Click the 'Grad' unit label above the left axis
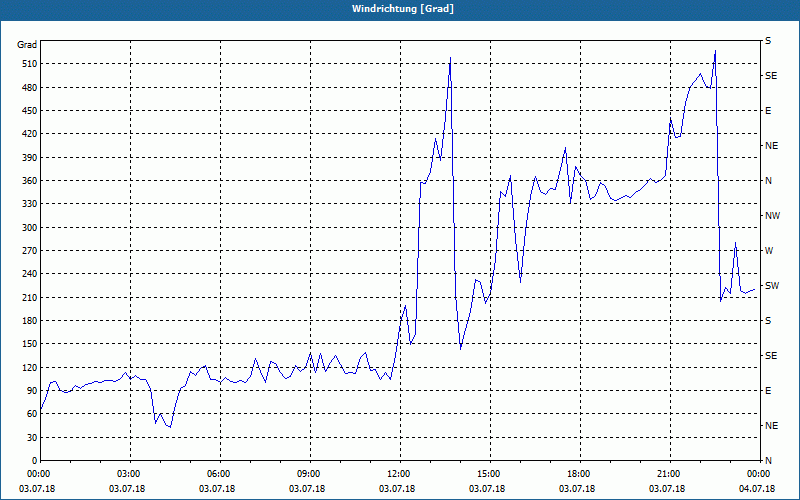 click(27, 45)
